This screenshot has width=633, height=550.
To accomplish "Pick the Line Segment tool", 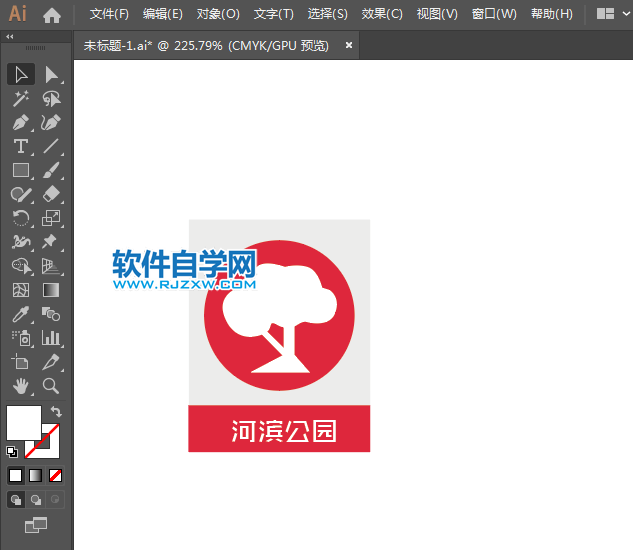I will click(51, 146).
